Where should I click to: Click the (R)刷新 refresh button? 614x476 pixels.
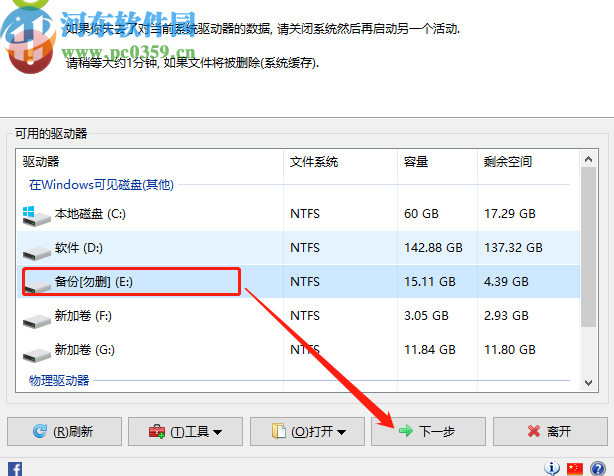(x=64, y=431)
